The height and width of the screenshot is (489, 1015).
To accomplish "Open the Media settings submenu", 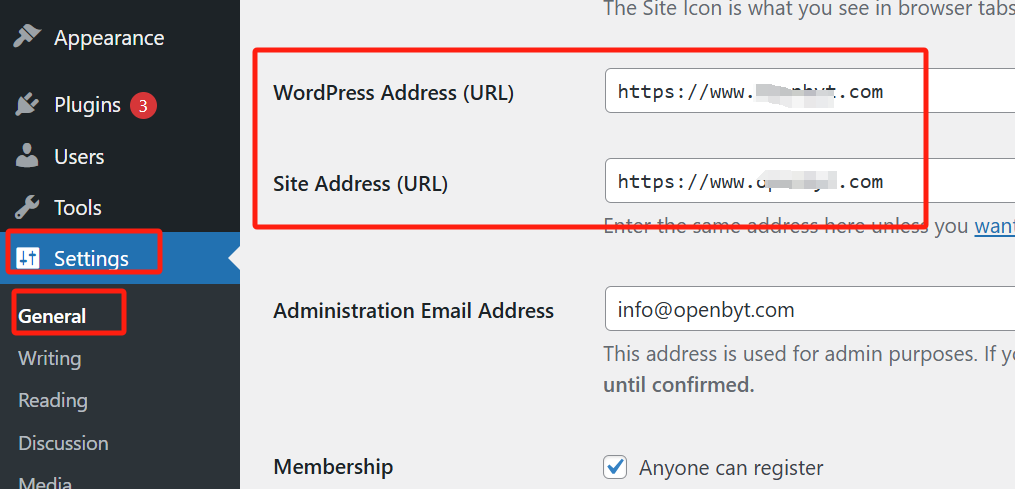I will [x=45, y=483].
